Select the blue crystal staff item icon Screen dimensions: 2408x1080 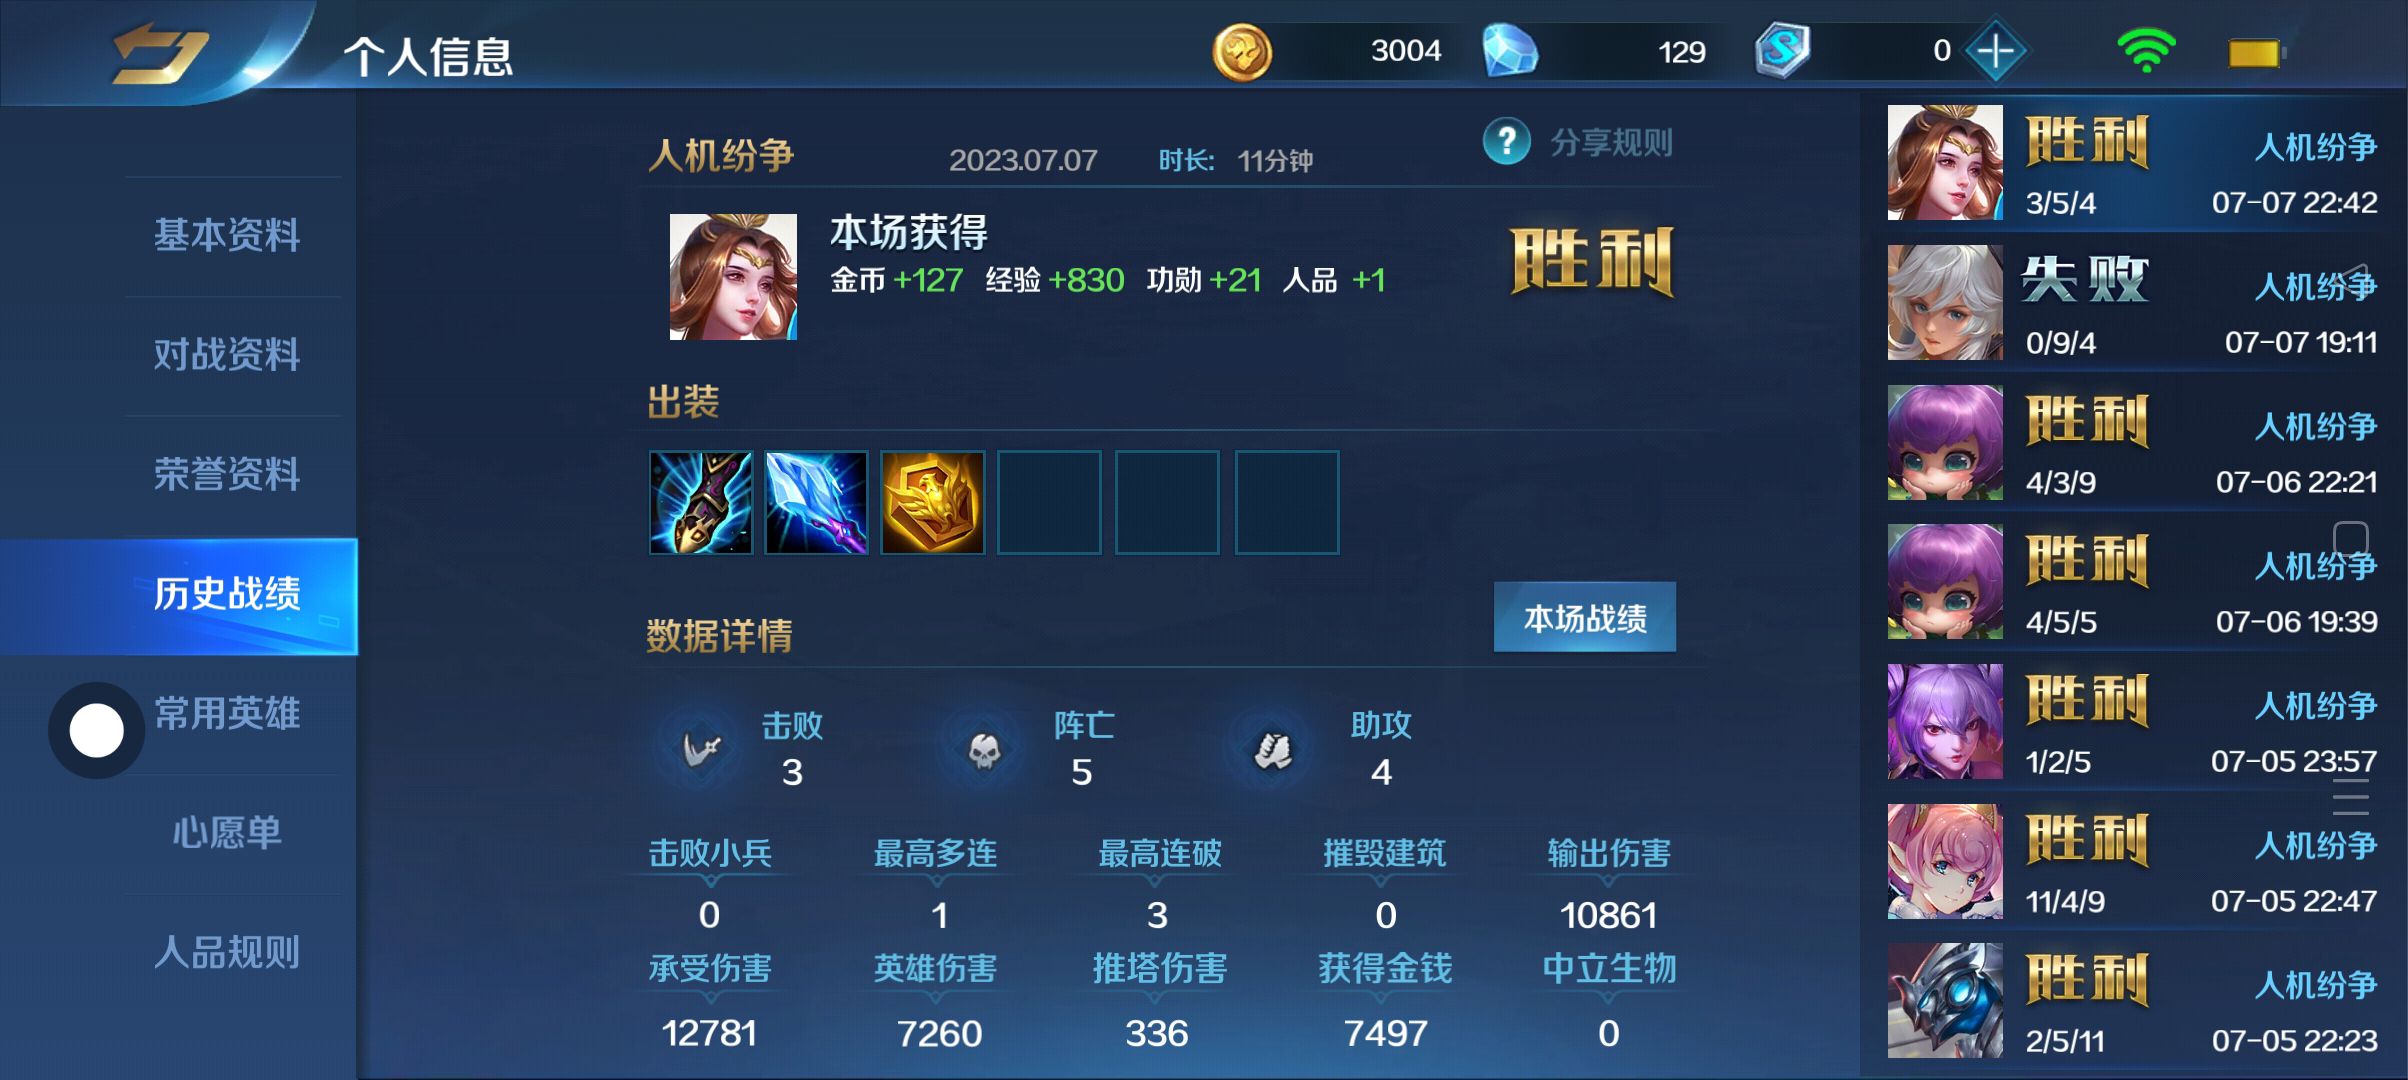[x=817, y=502]
